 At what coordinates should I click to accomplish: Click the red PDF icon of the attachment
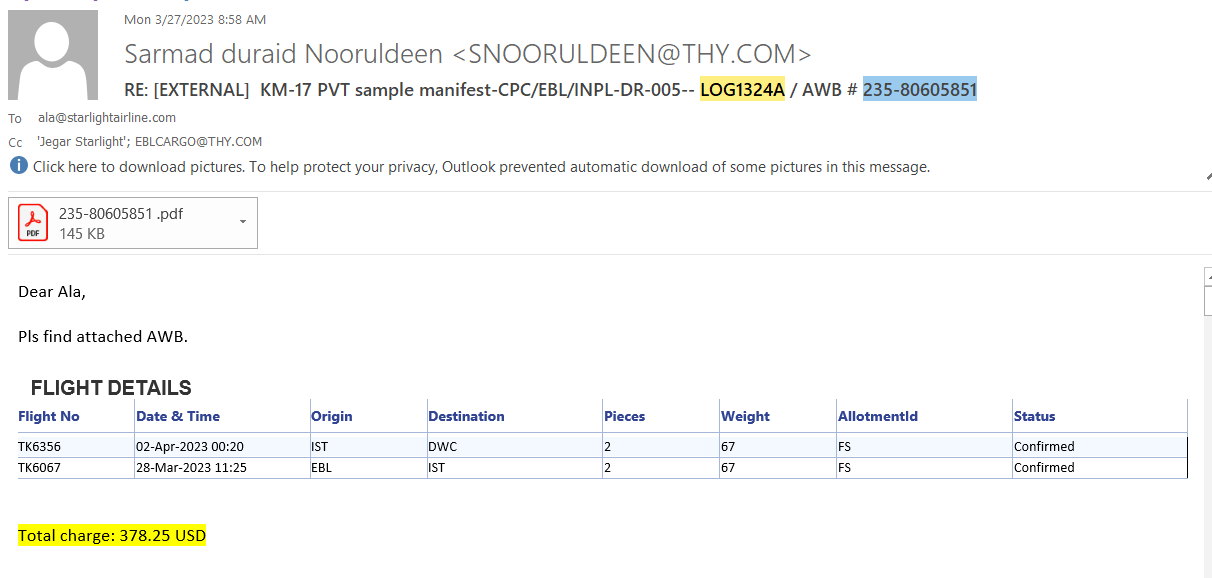[33, 222]
